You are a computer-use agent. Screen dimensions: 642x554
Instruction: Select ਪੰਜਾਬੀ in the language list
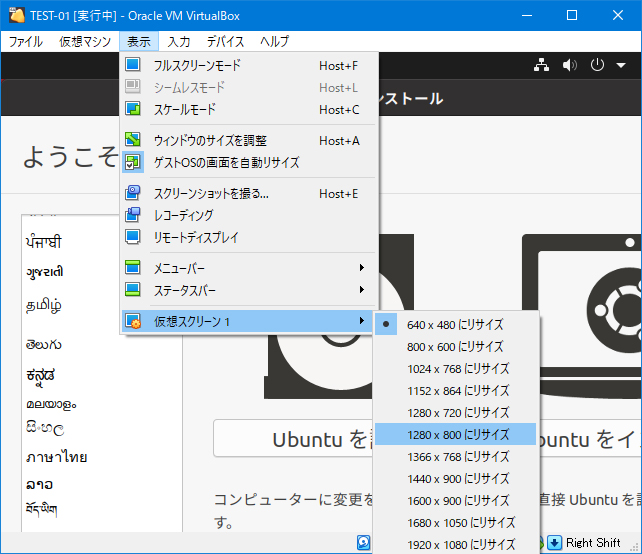[x=44, y=242]
